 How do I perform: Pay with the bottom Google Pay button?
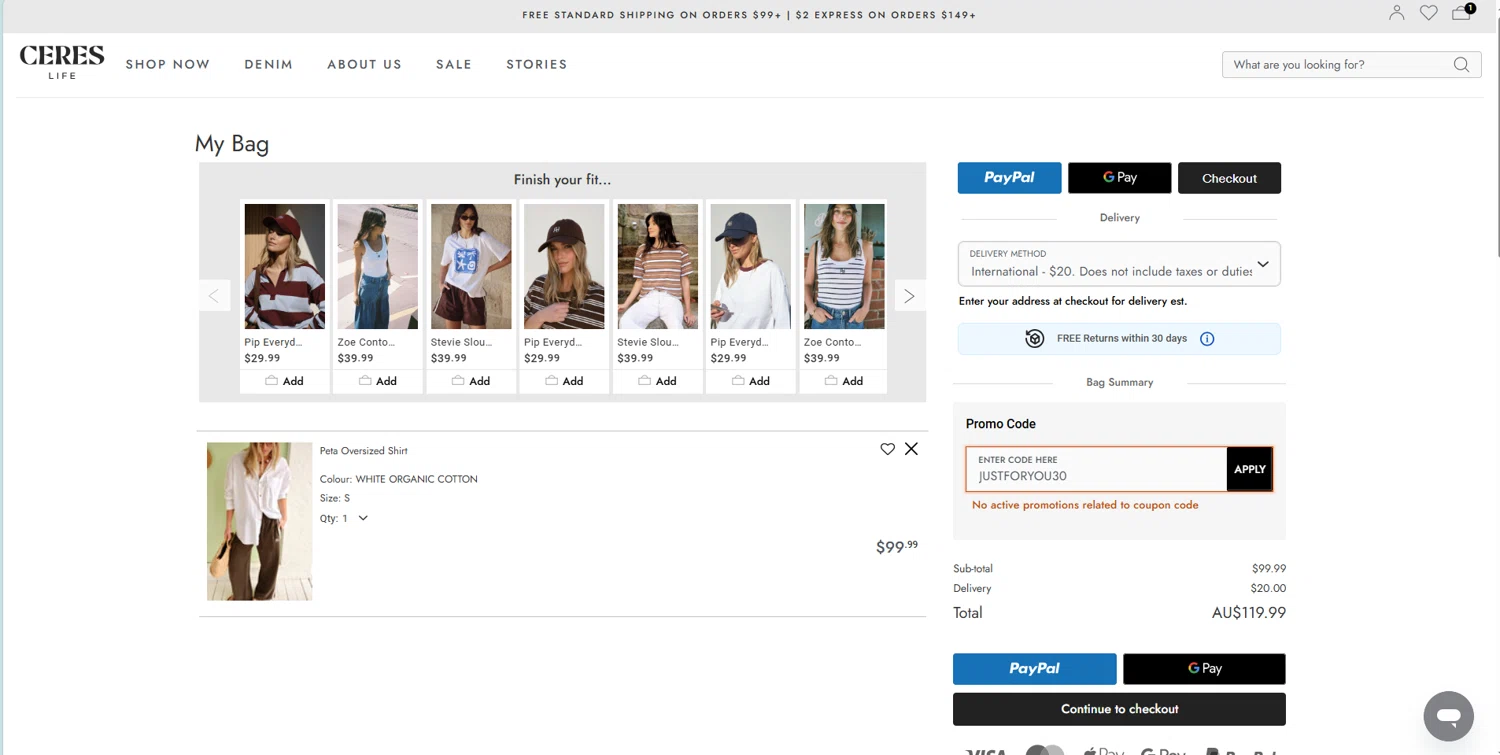[x=1204, y=668]
